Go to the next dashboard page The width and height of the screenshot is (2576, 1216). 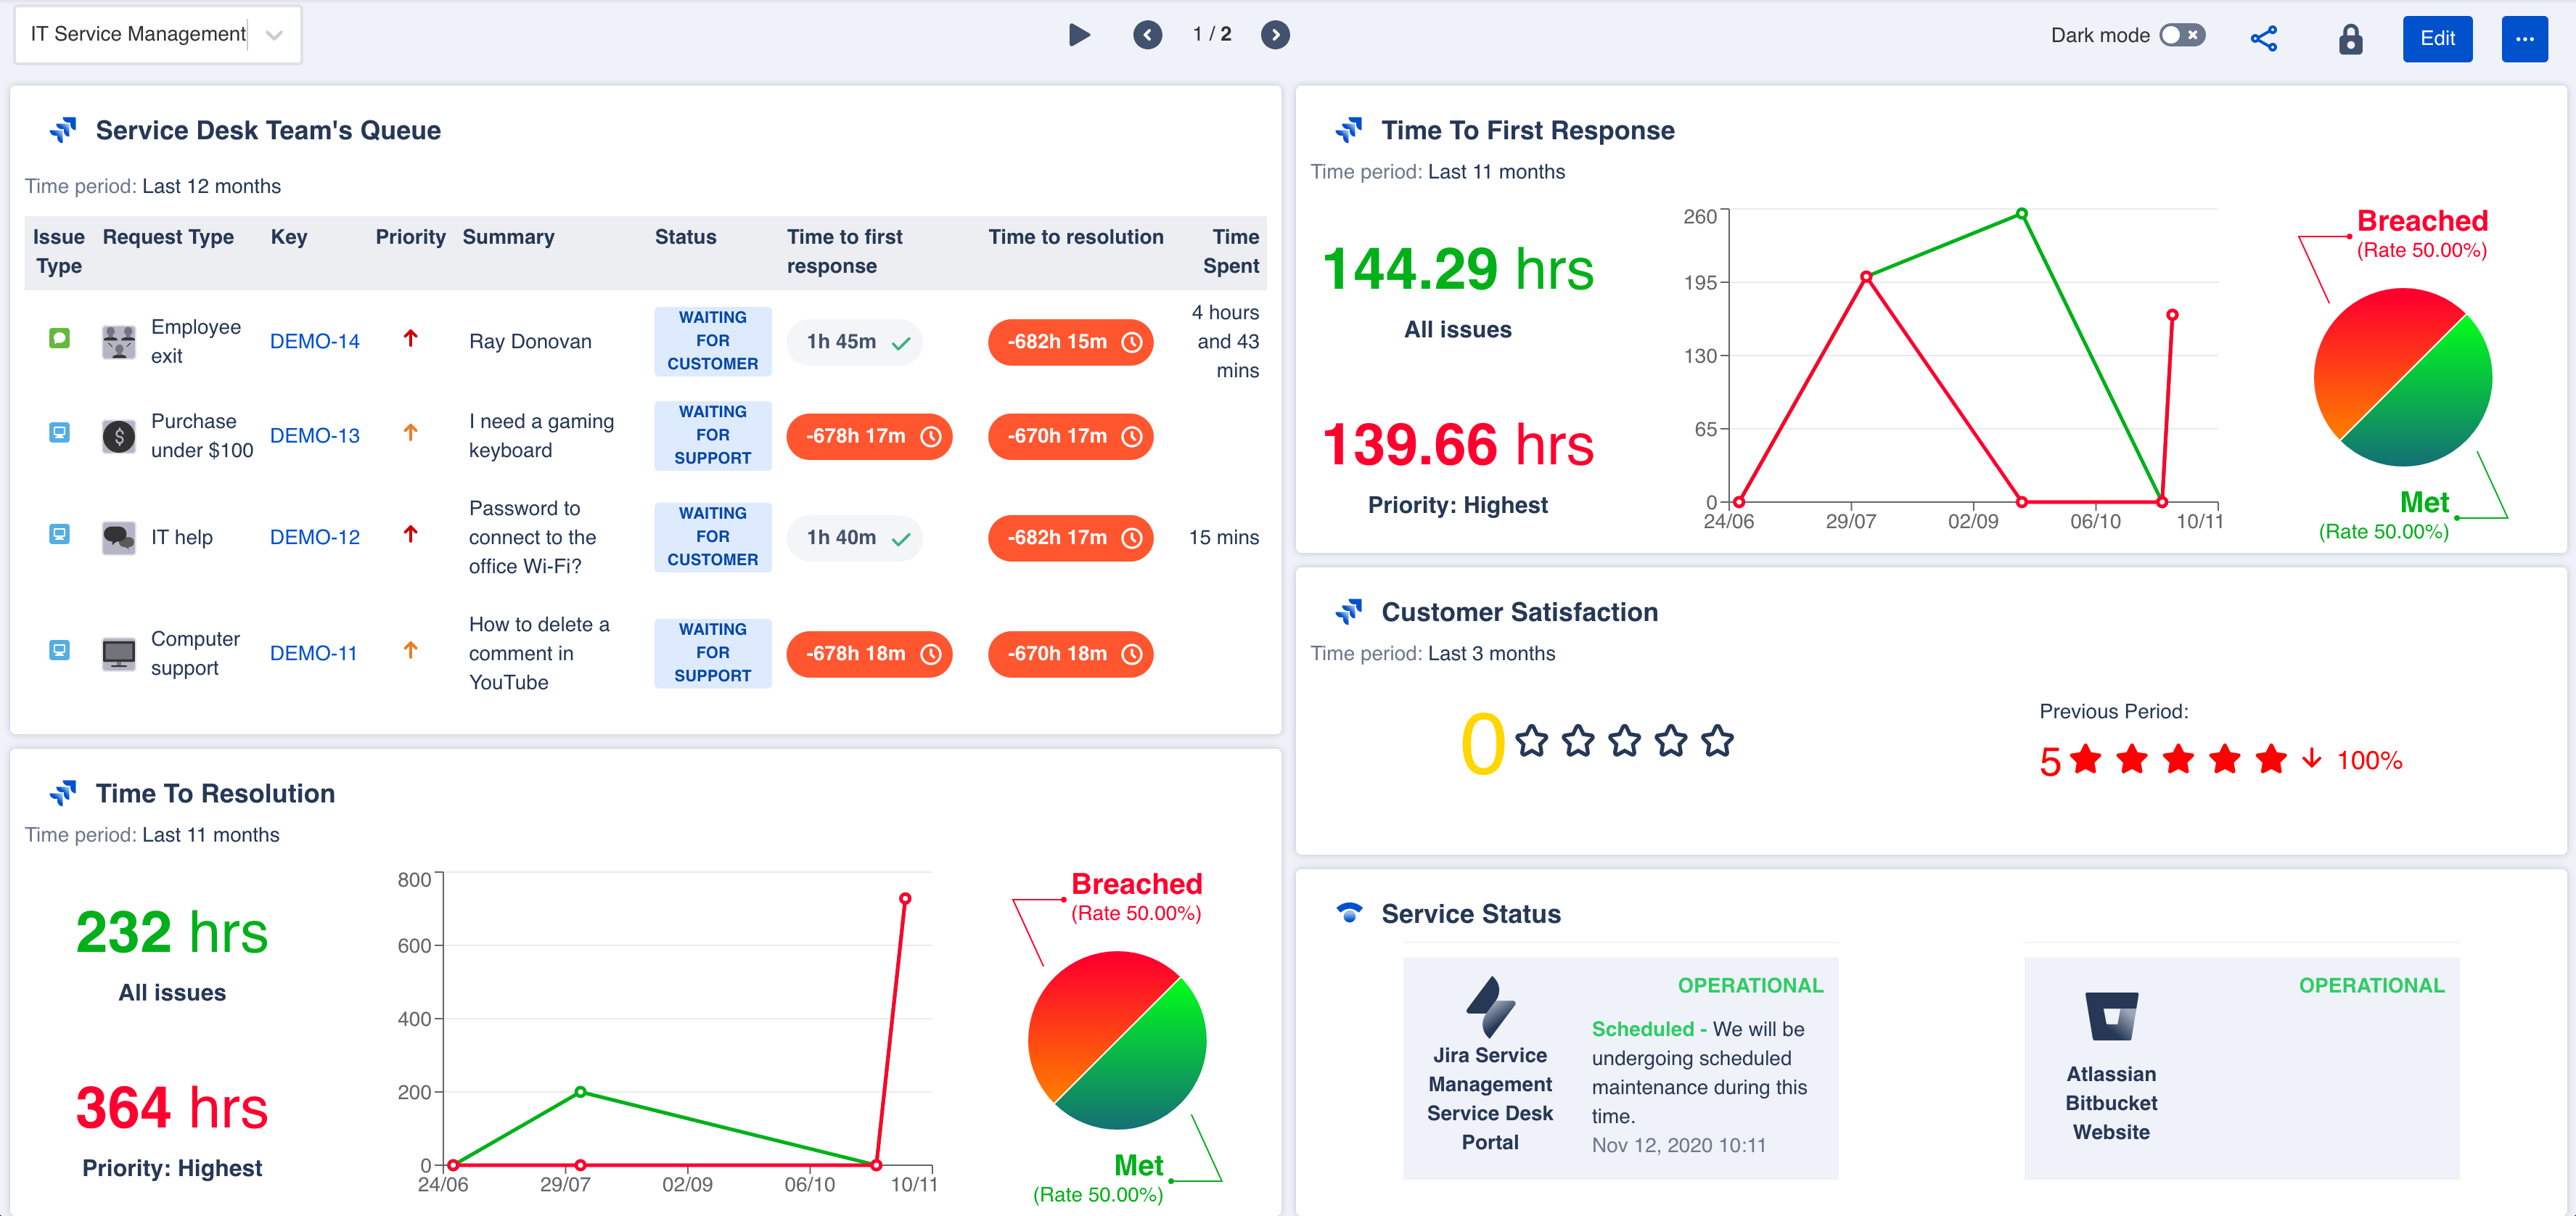pos(1275,34)
